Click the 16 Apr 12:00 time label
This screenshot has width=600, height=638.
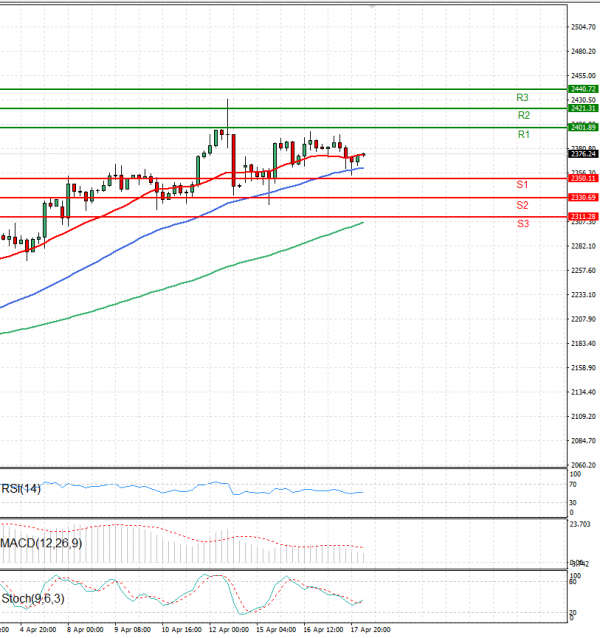(x=323, y=630)
